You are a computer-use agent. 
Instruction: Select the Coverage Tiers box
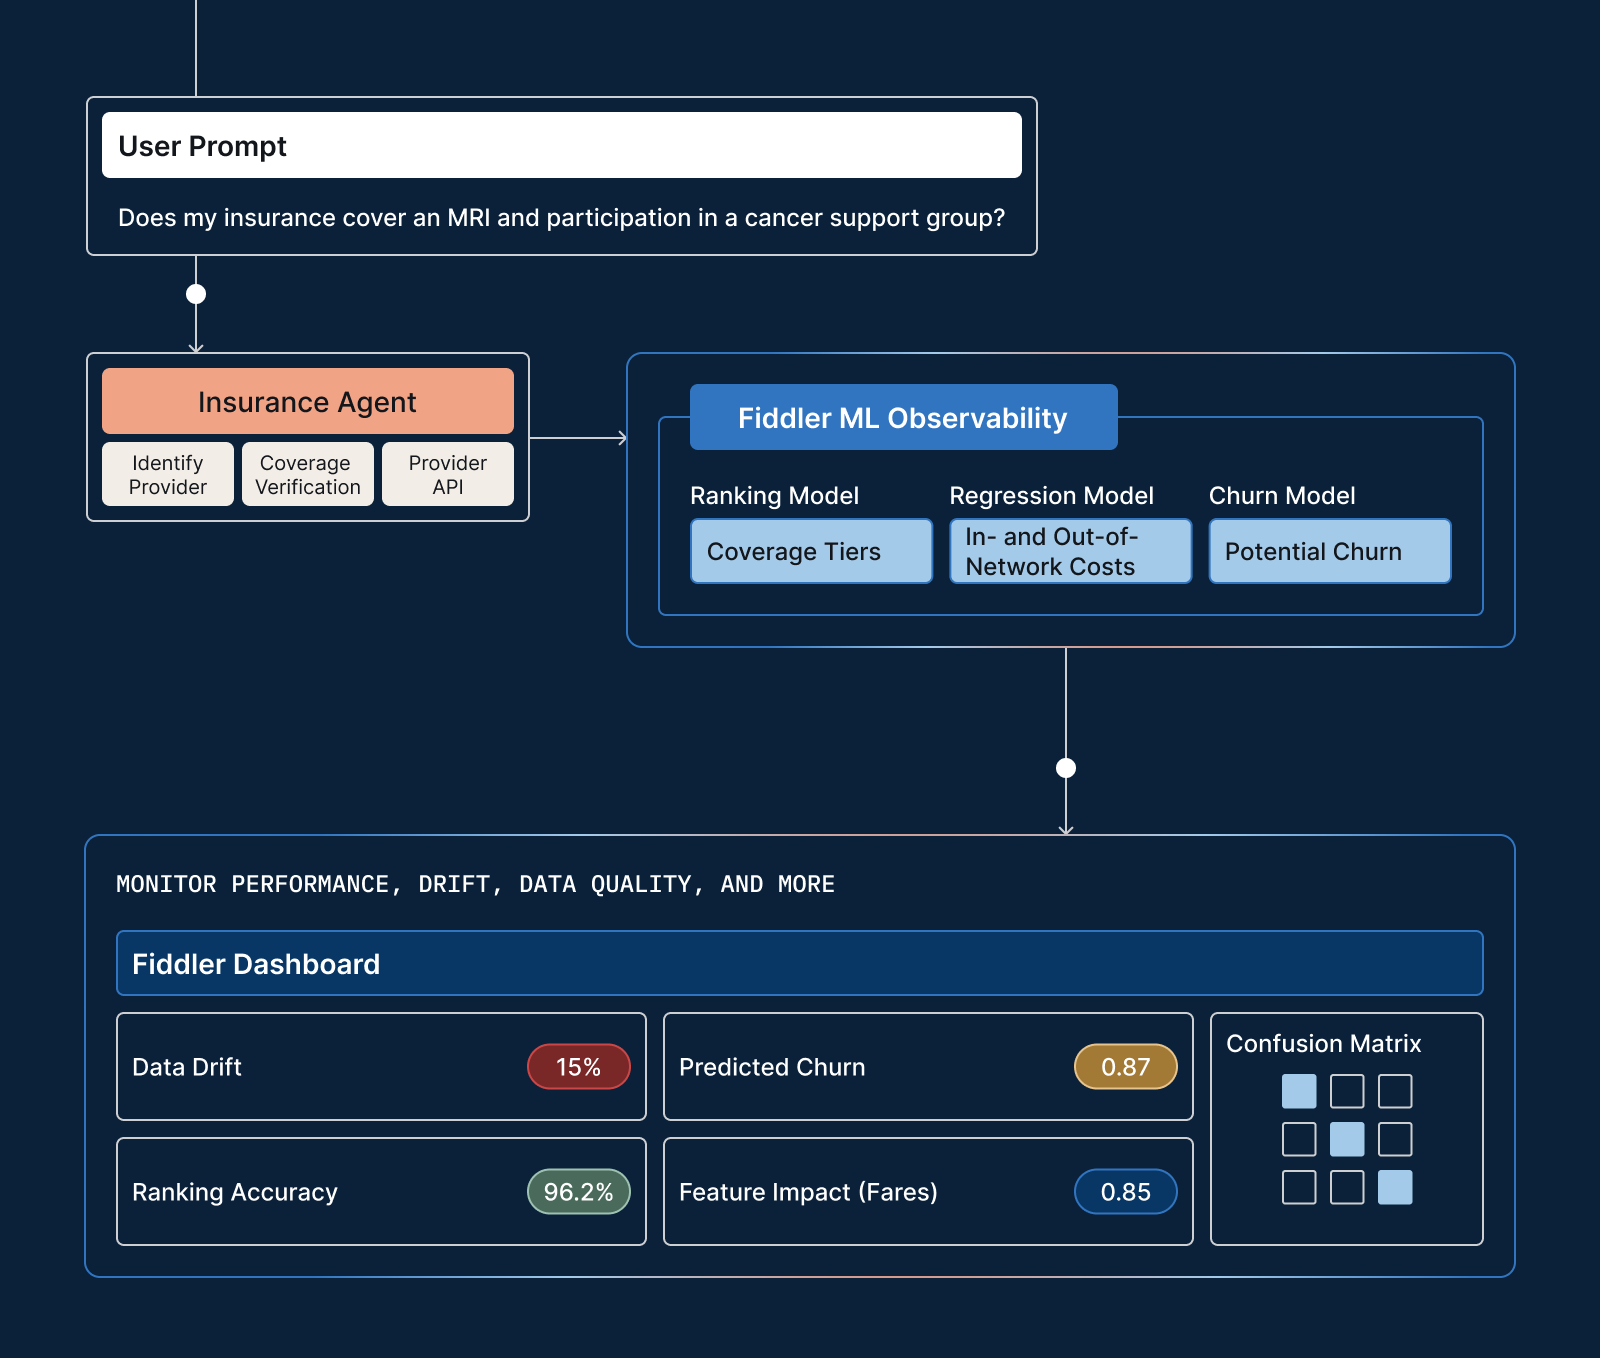pos(811,551)
